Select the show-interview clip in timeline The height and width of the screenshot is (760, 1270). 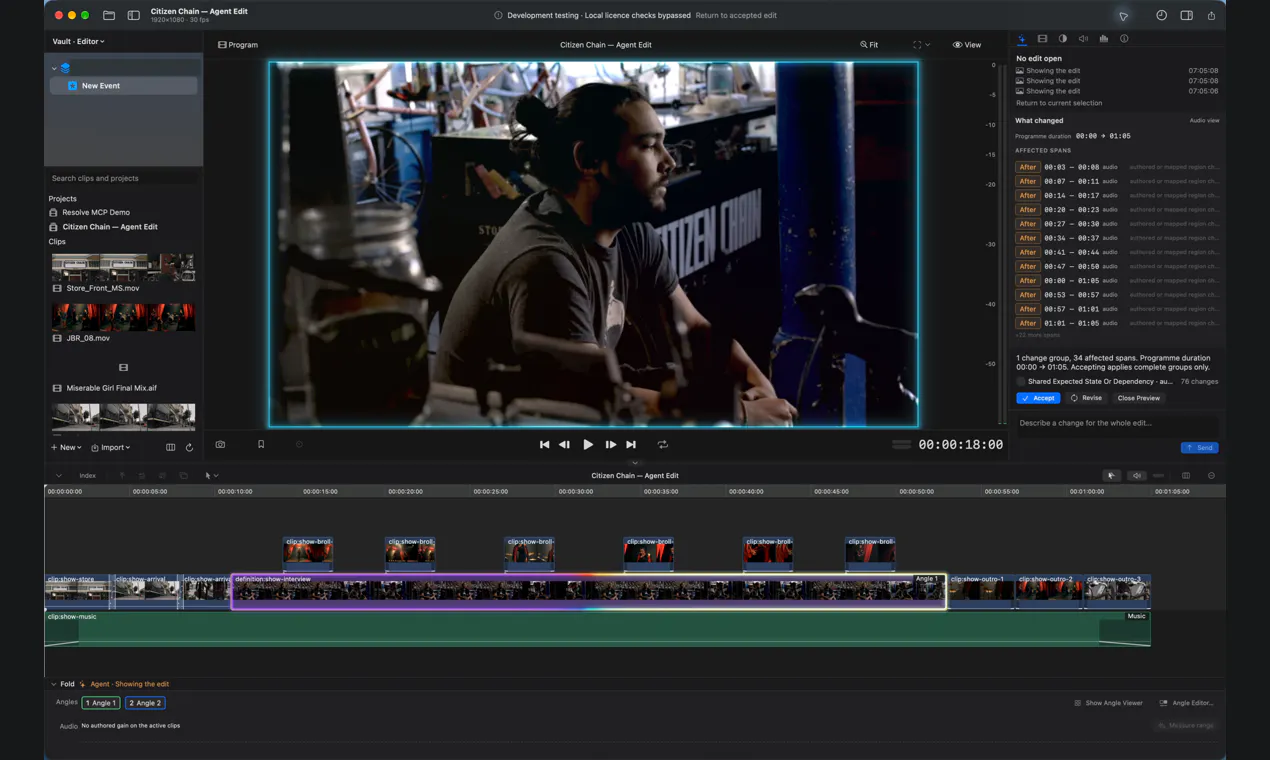tap(588, 591)
